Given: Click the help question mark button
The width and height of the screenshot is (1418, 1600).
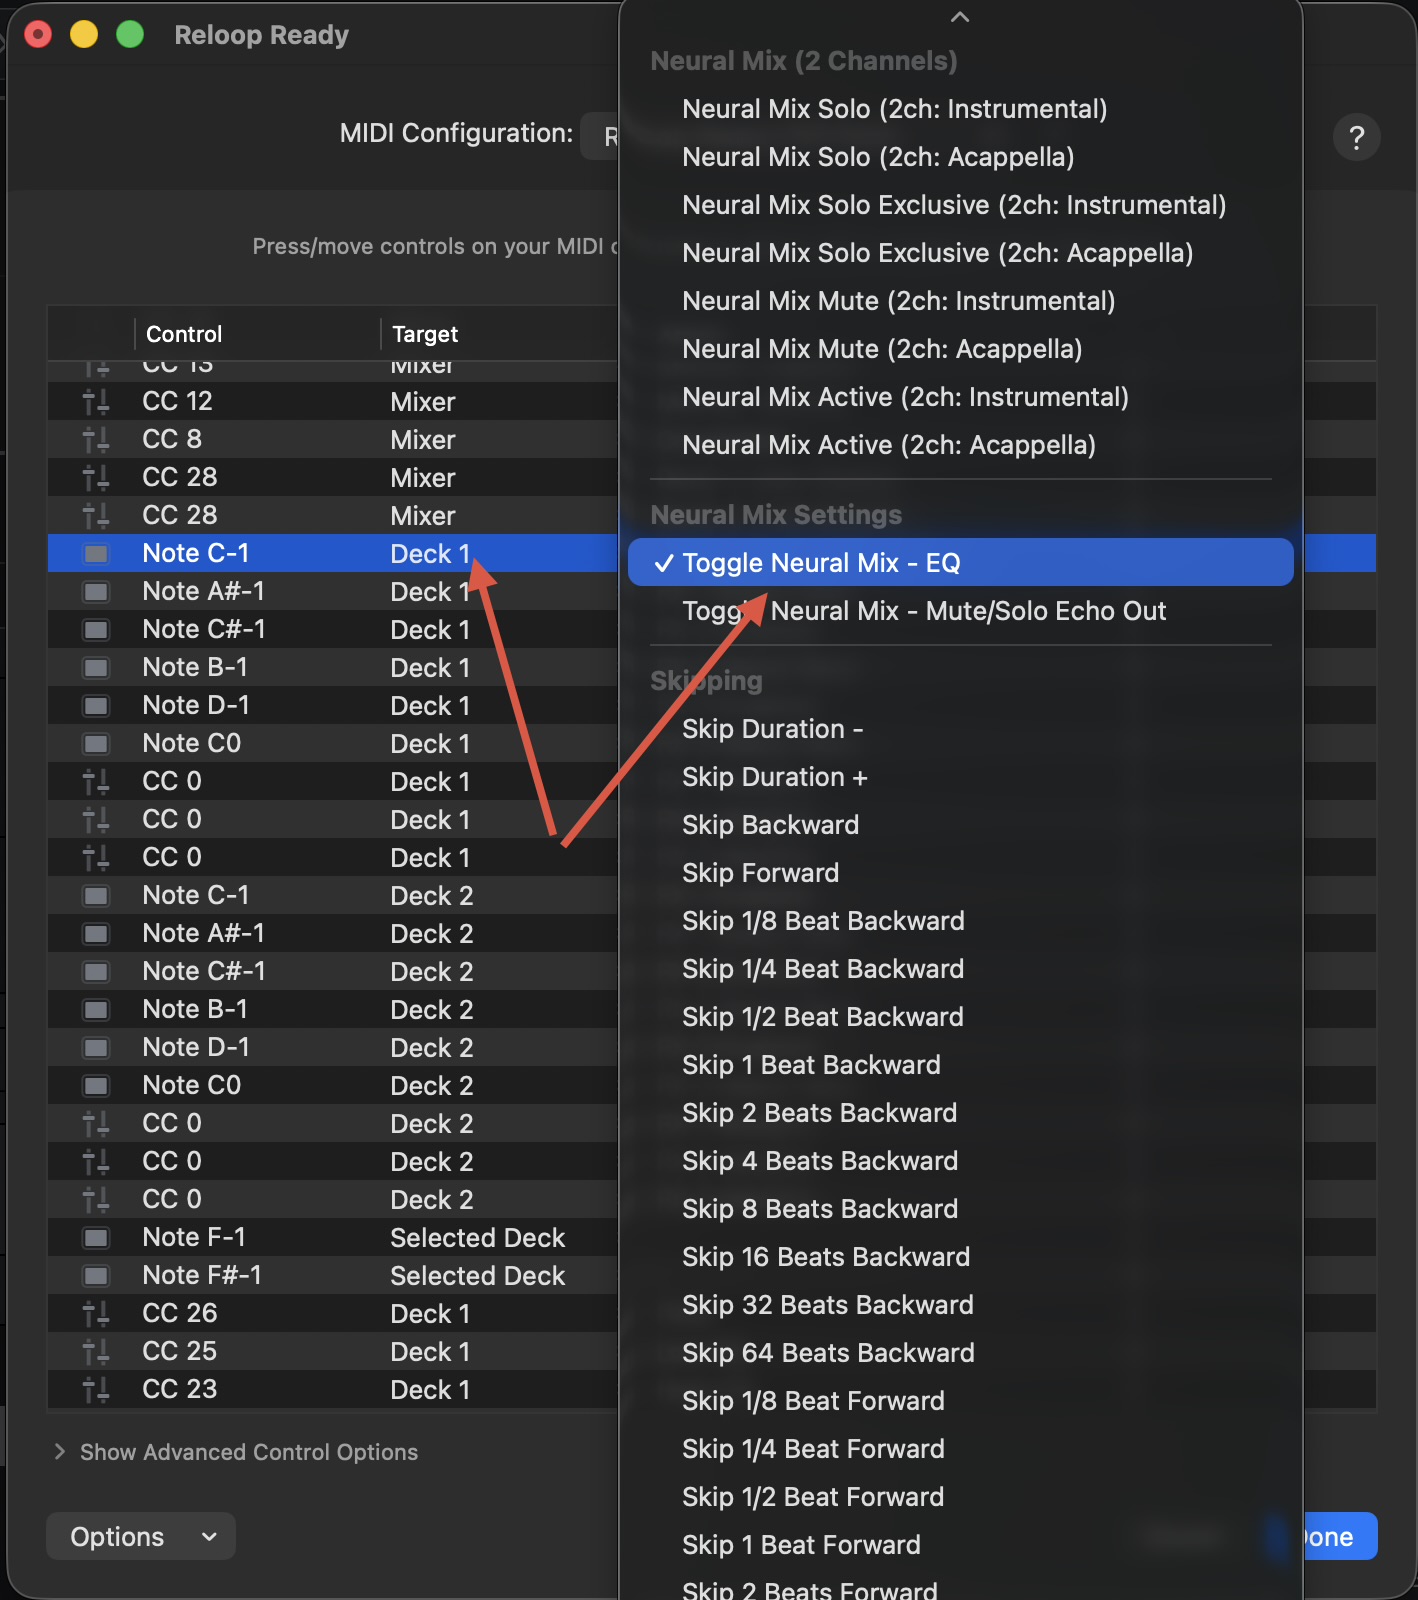Looking at the screenshot, I should pos(1356,138).
